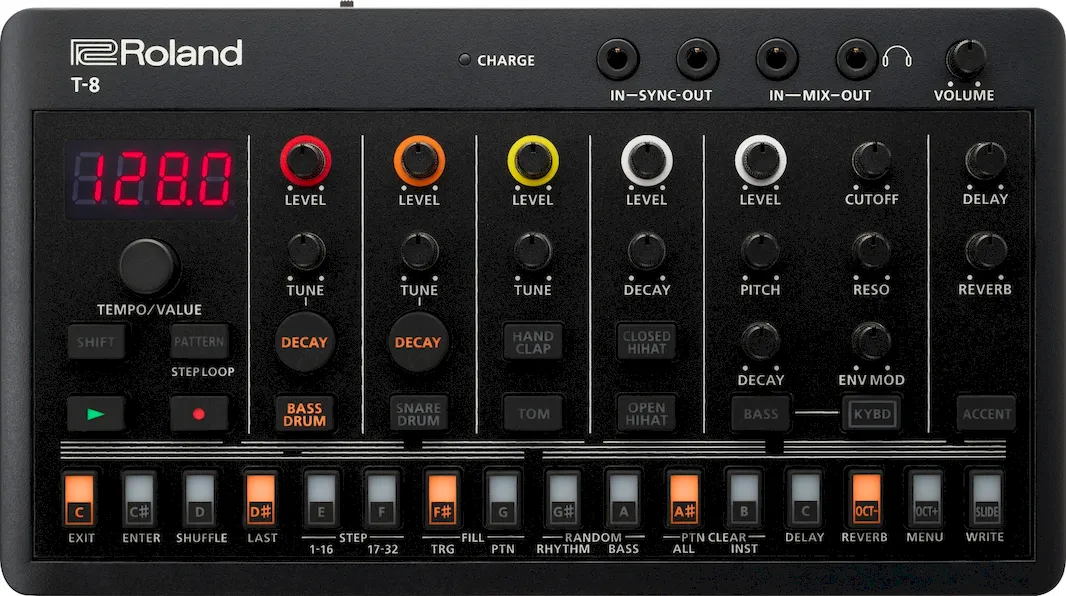The height and width of the screenshot is (596, 1066).
Task: Click the MIX OUT headphone jack
Action: pyautogui.click(x=857, y=58)
